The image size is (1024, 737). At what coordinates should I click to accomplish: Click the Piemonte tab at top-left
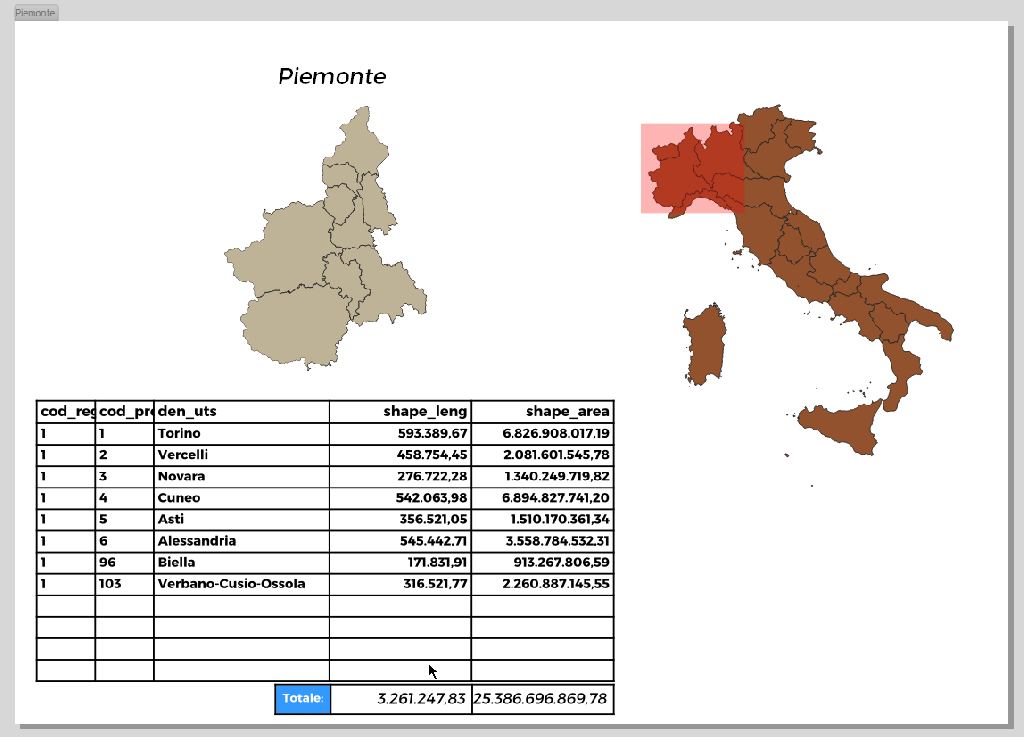36,12
